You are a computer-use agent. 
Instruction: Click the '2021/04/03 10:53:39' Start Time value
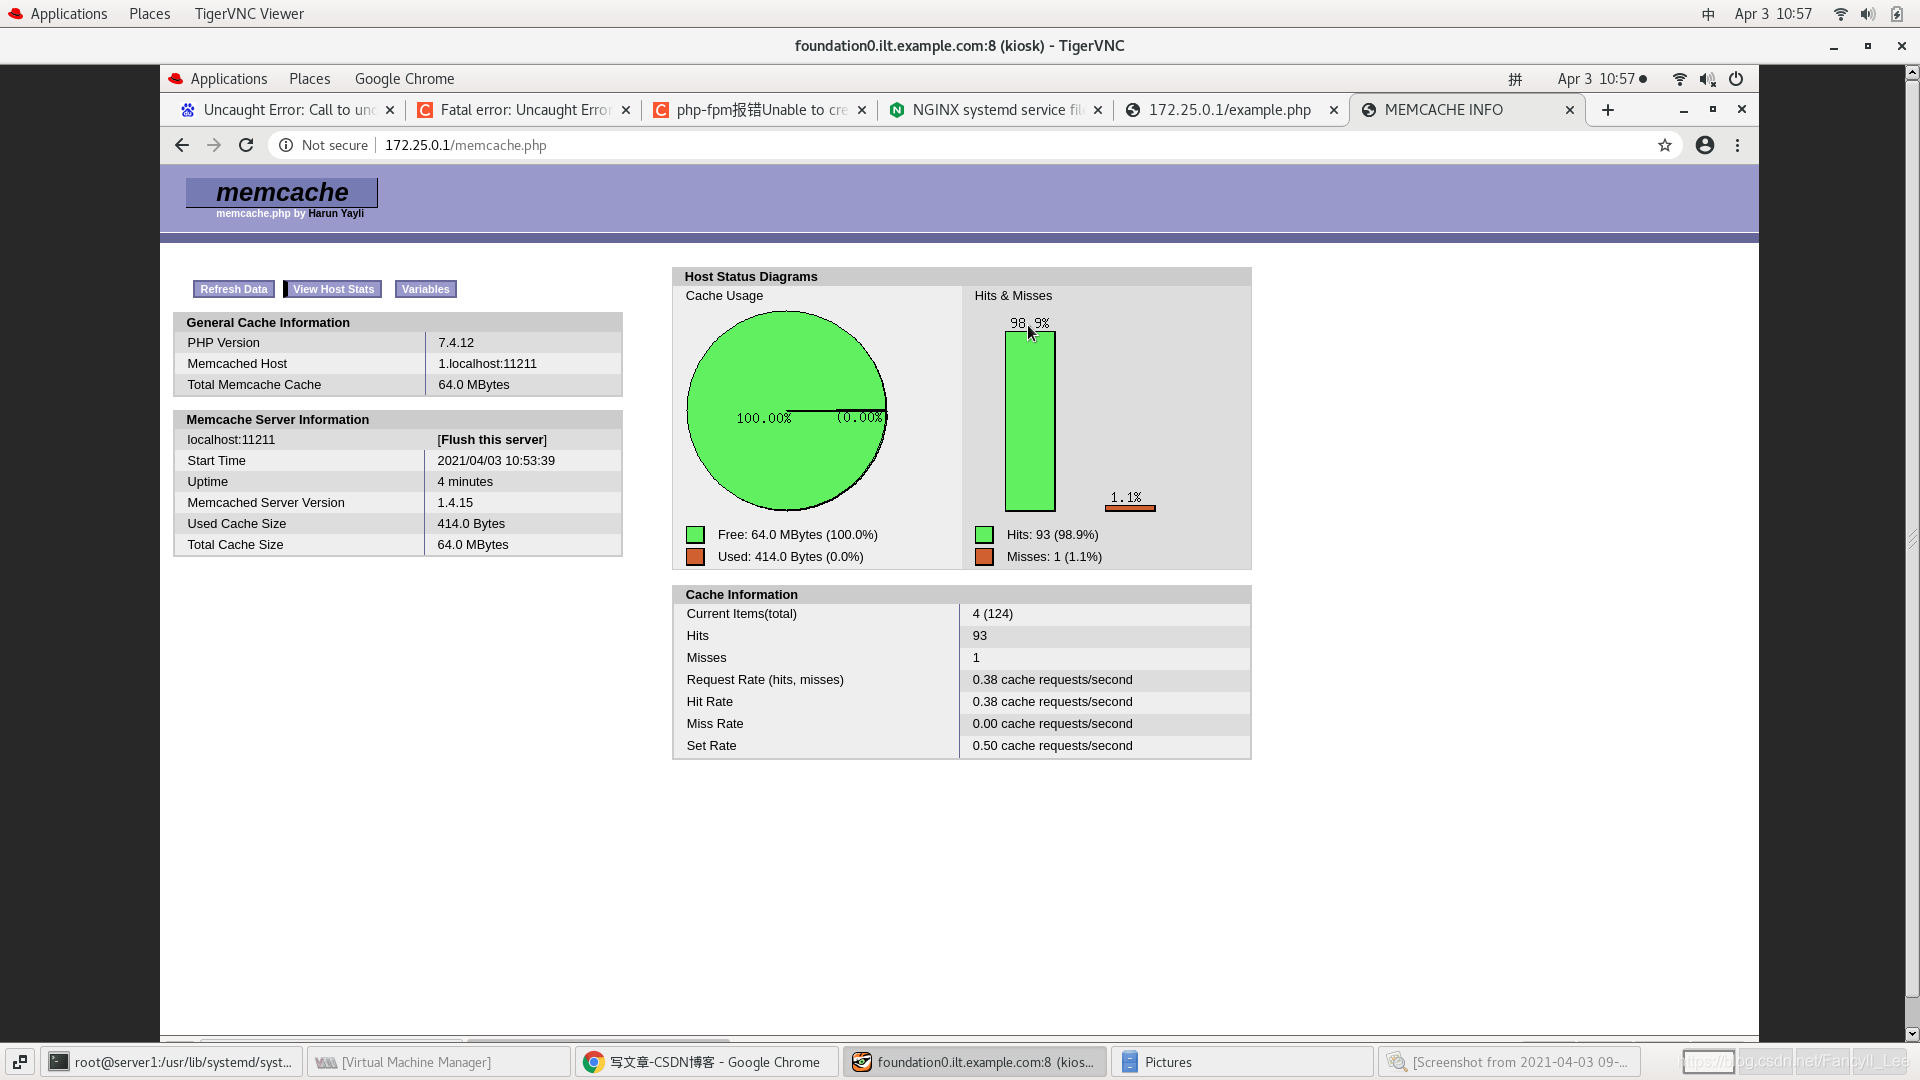[x=496, y=461]
